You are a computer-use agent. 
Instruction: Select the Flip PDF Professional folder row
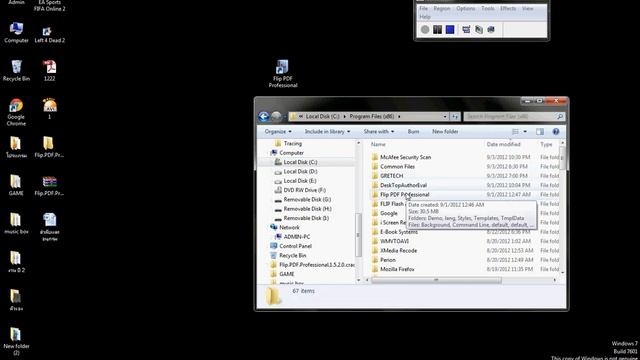tap(464, 195)
